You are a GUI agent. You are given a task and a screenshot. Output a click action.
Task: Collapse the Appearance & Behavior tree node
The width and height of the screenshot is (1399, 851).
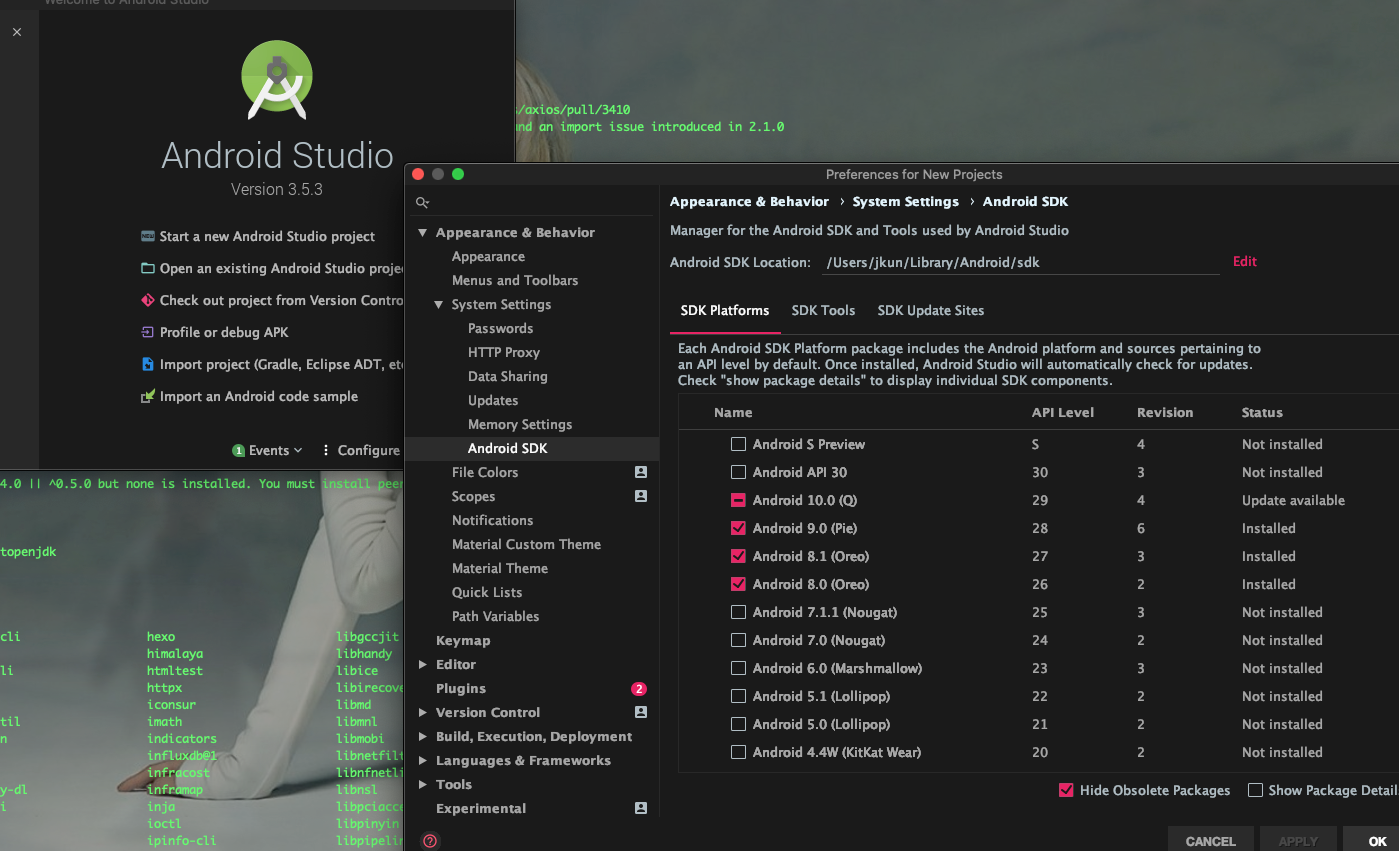coord(423,232)
